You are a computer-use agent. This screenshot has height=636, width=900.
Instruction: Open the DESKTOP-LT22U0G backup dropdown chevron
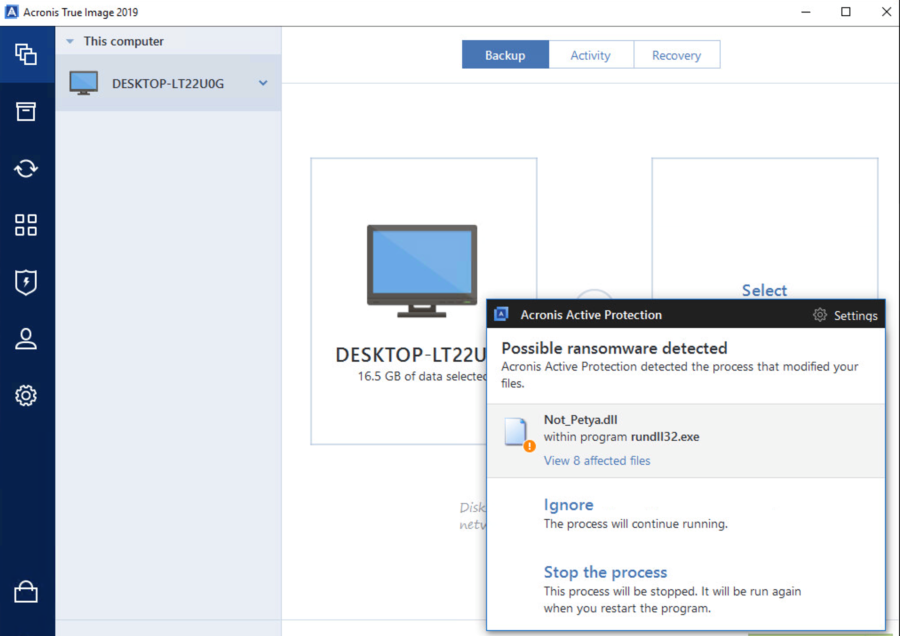[263, 83]
